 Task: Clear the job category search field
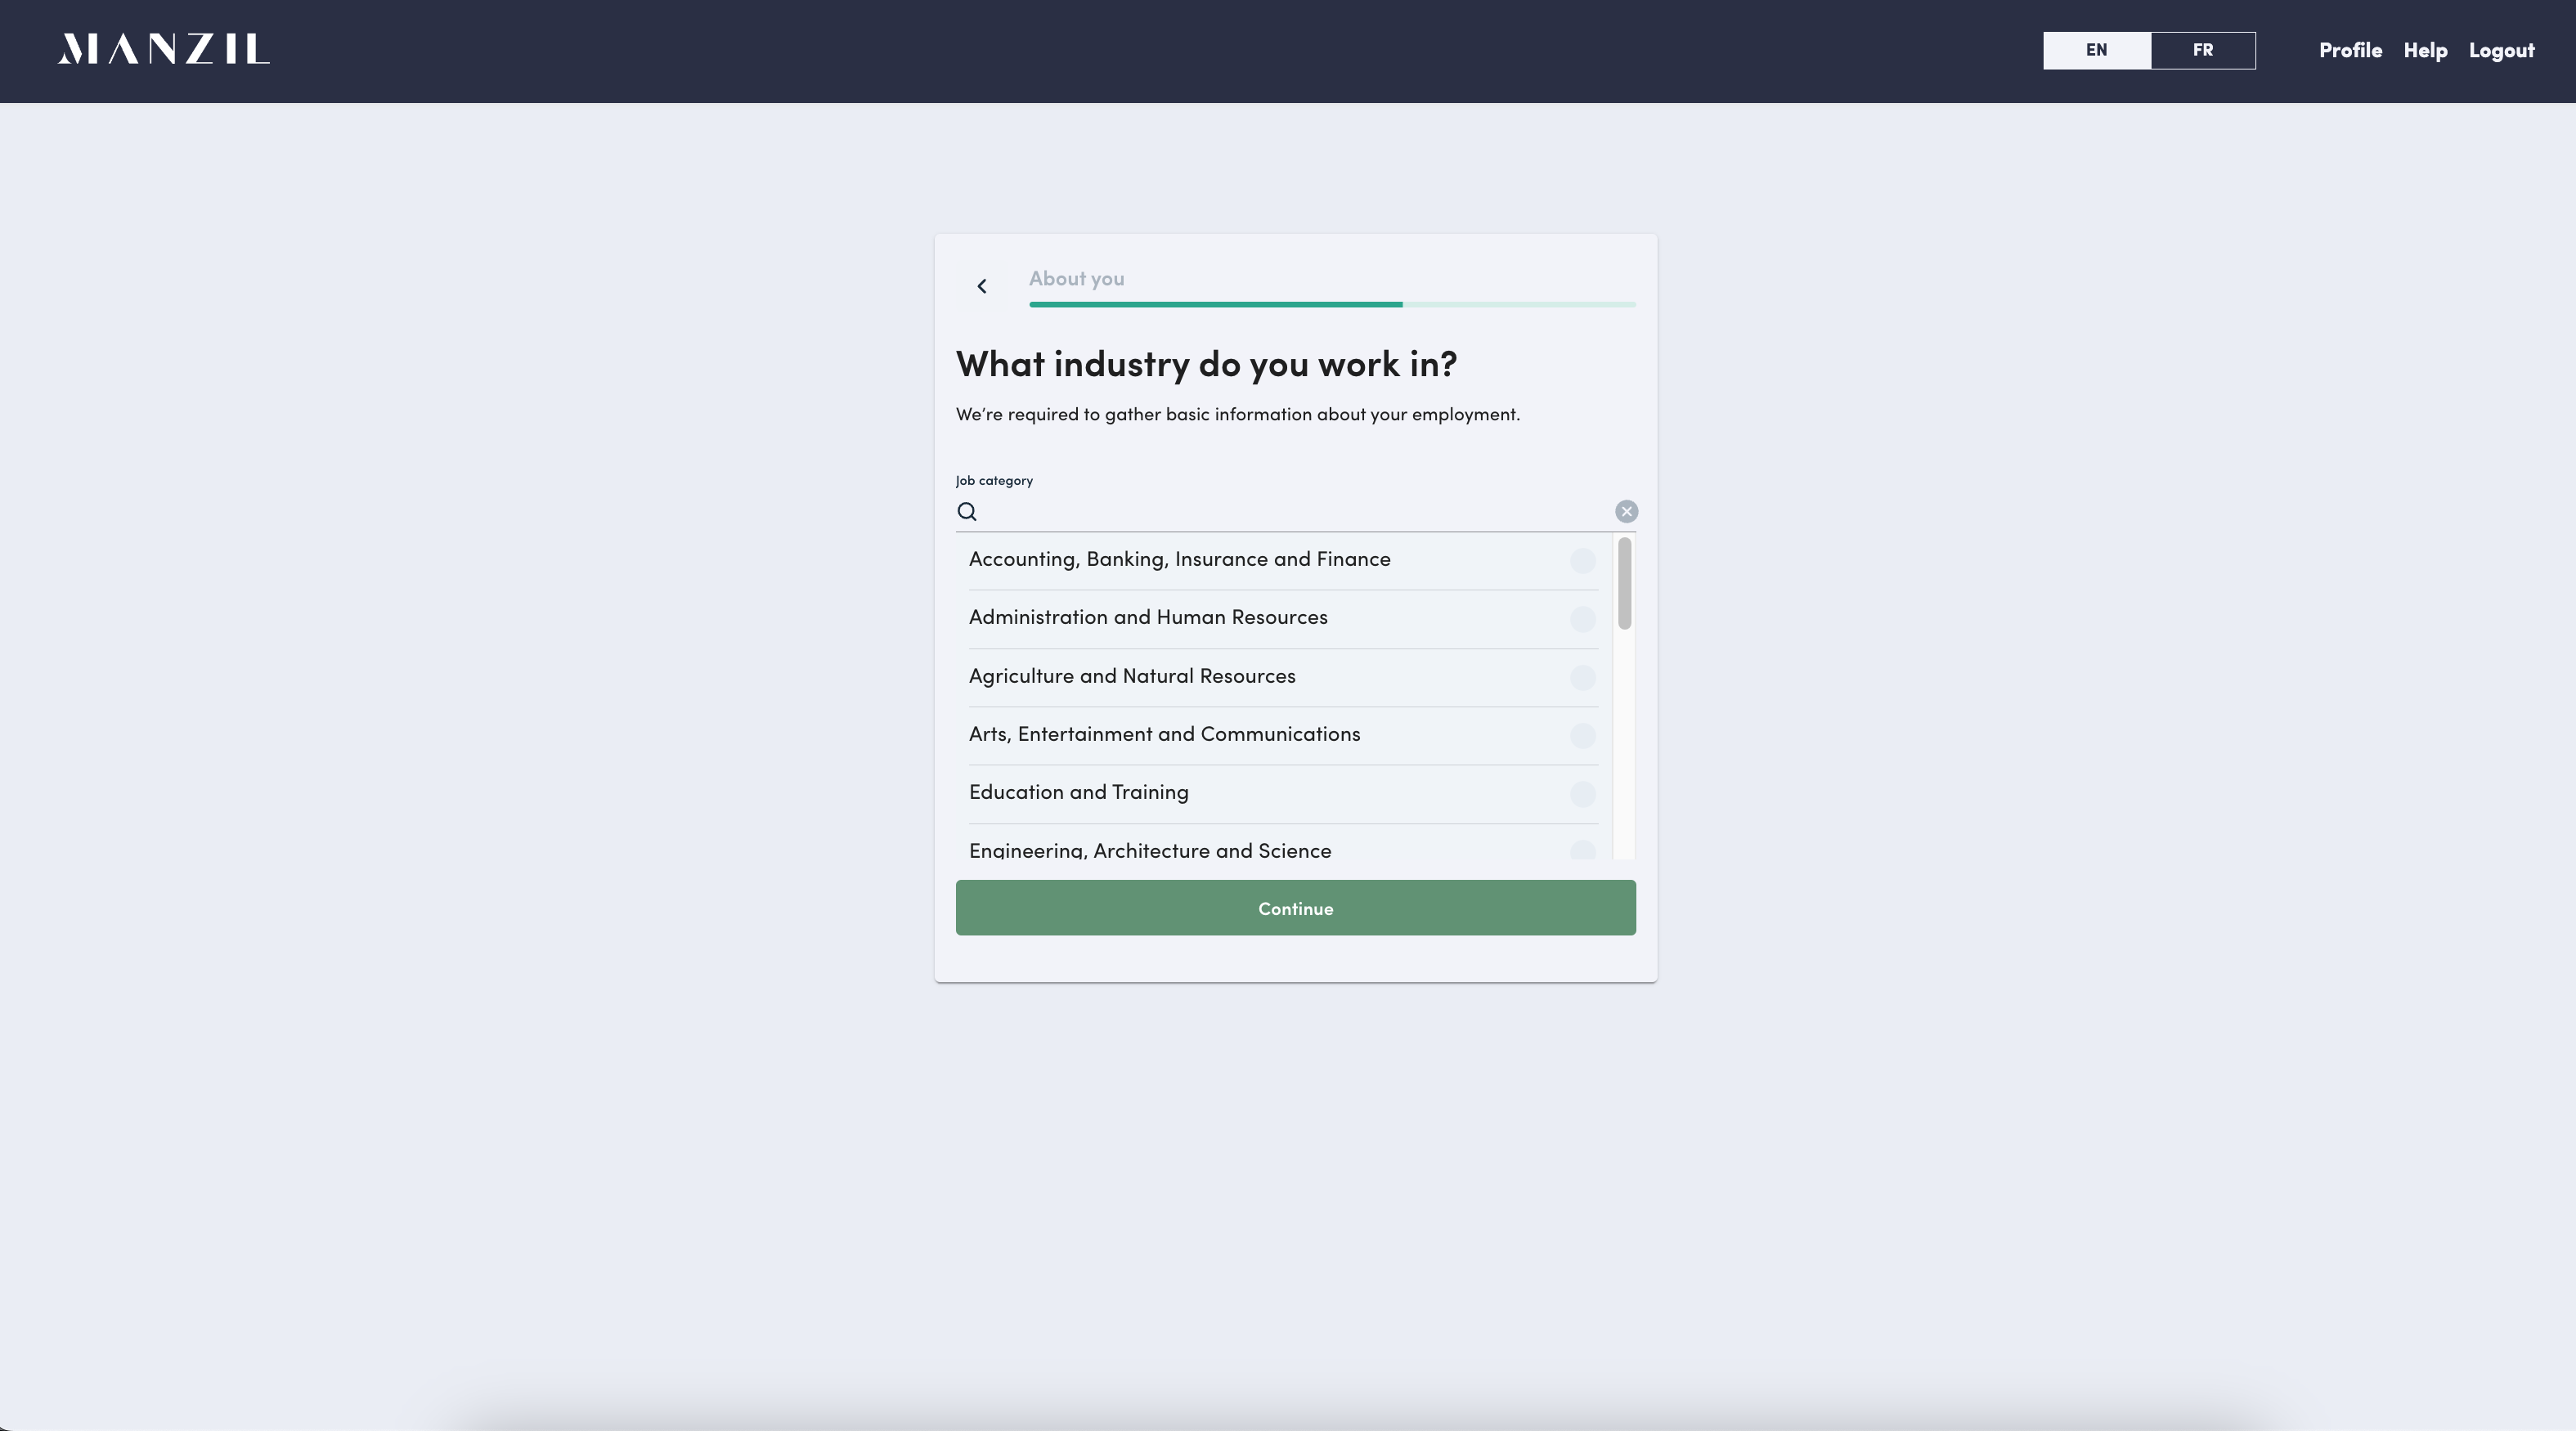(x=1626, y=512)
